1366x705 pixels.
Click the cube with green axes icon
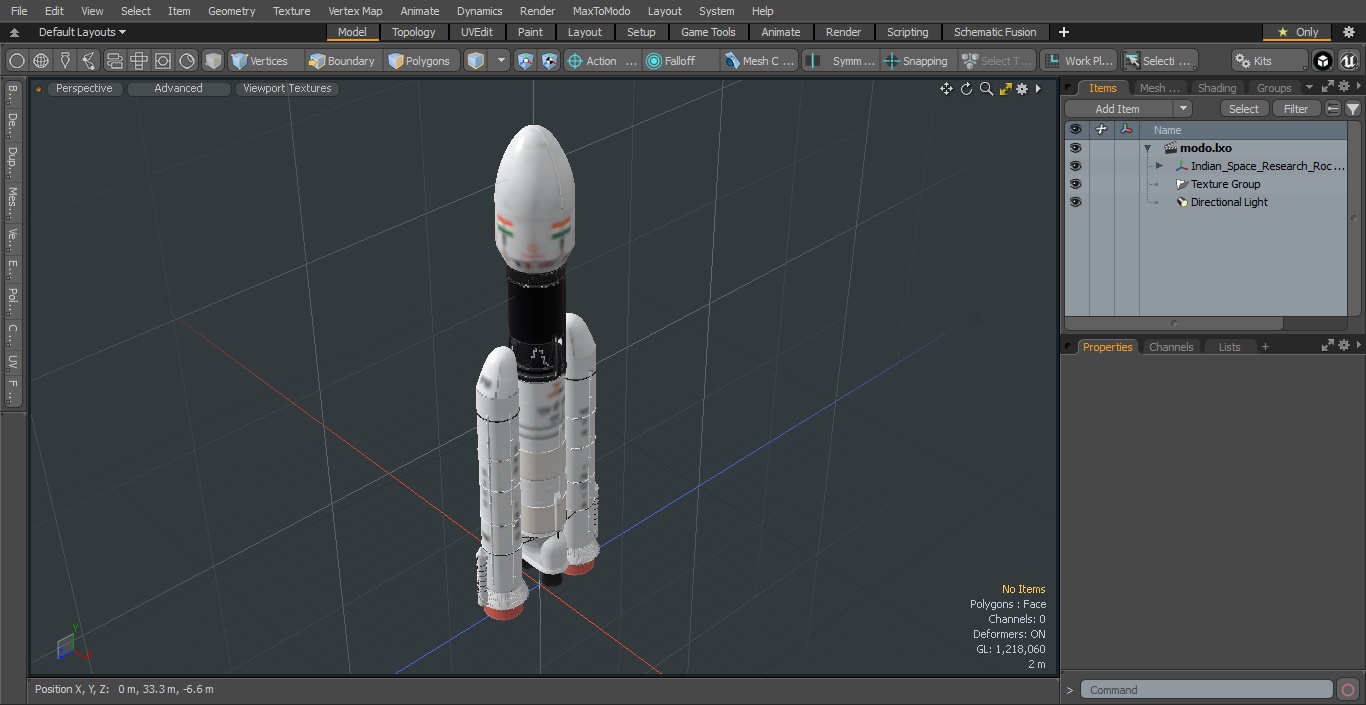525,61
